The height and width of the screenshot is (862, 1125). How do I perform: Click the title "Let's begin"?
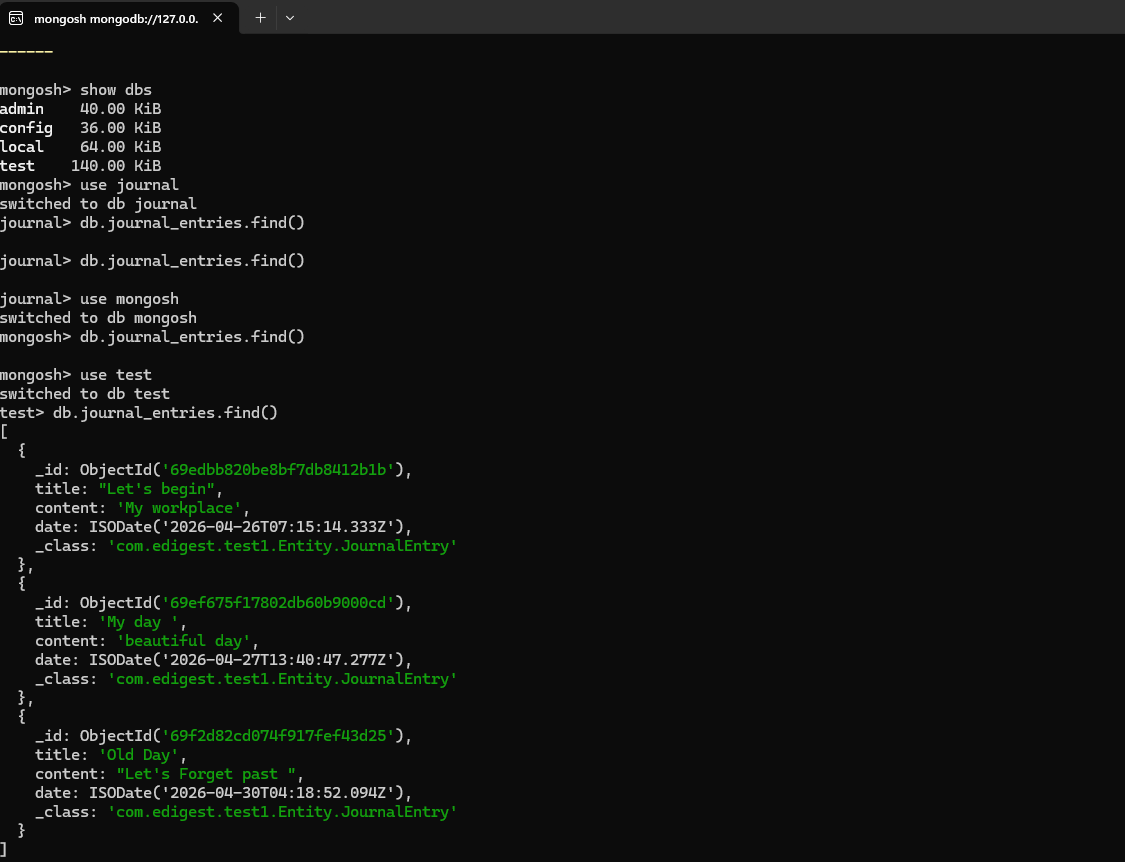[x=156, y=489]
